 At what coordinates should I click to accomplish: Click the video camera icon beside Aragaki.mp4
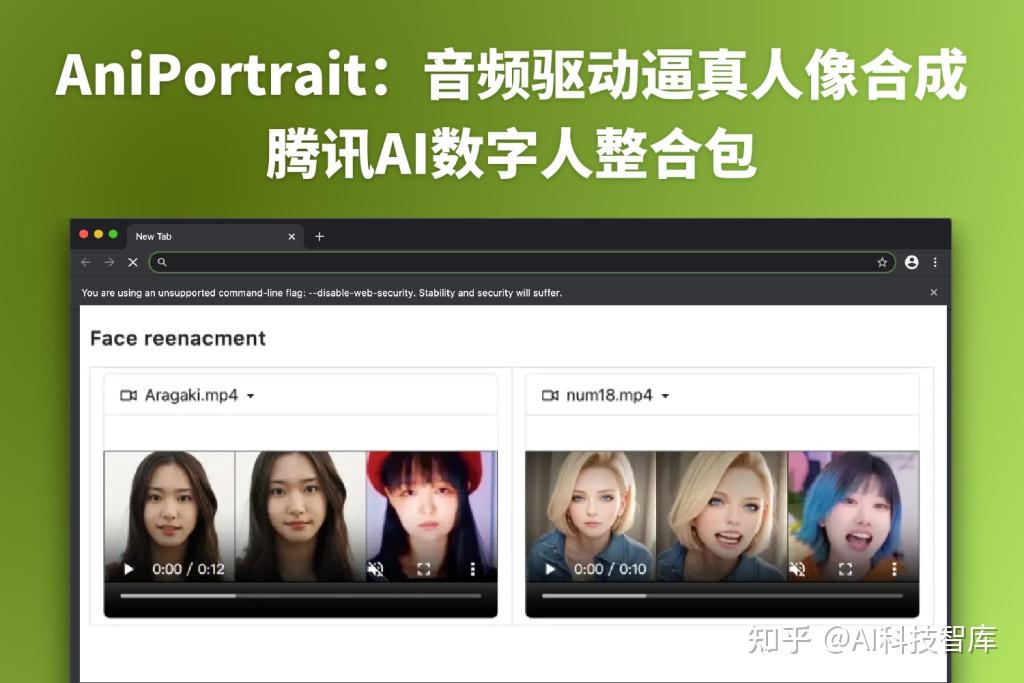pos(129,395)
